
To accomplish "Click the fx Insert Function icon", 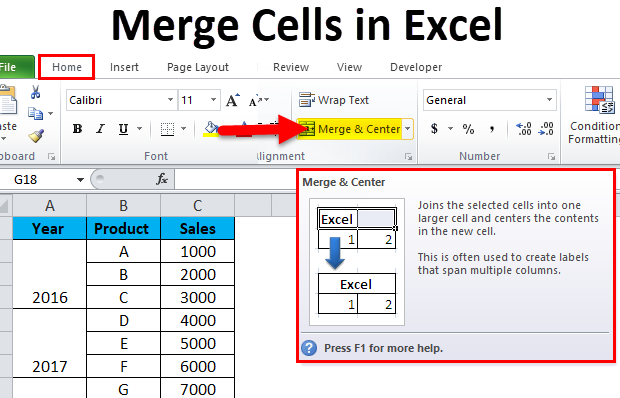I will click(x=162, y=179).
